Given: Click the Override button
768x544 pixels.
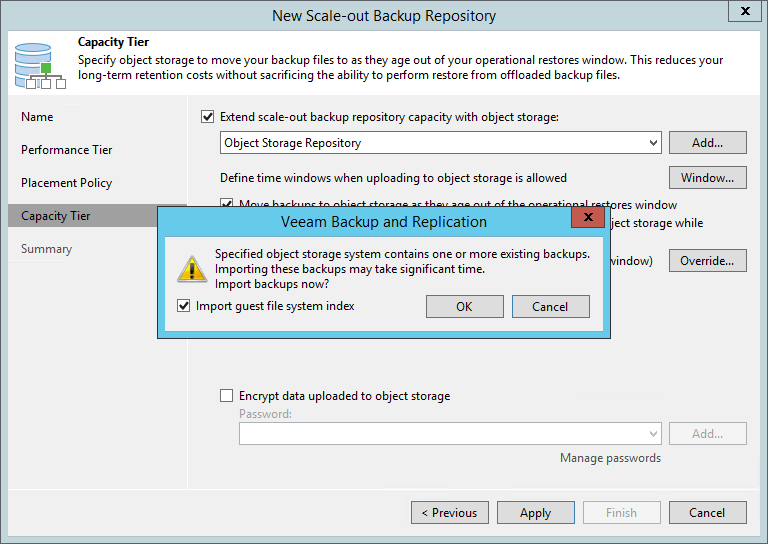Looking at the screenshot, I should tap(707, 261).
